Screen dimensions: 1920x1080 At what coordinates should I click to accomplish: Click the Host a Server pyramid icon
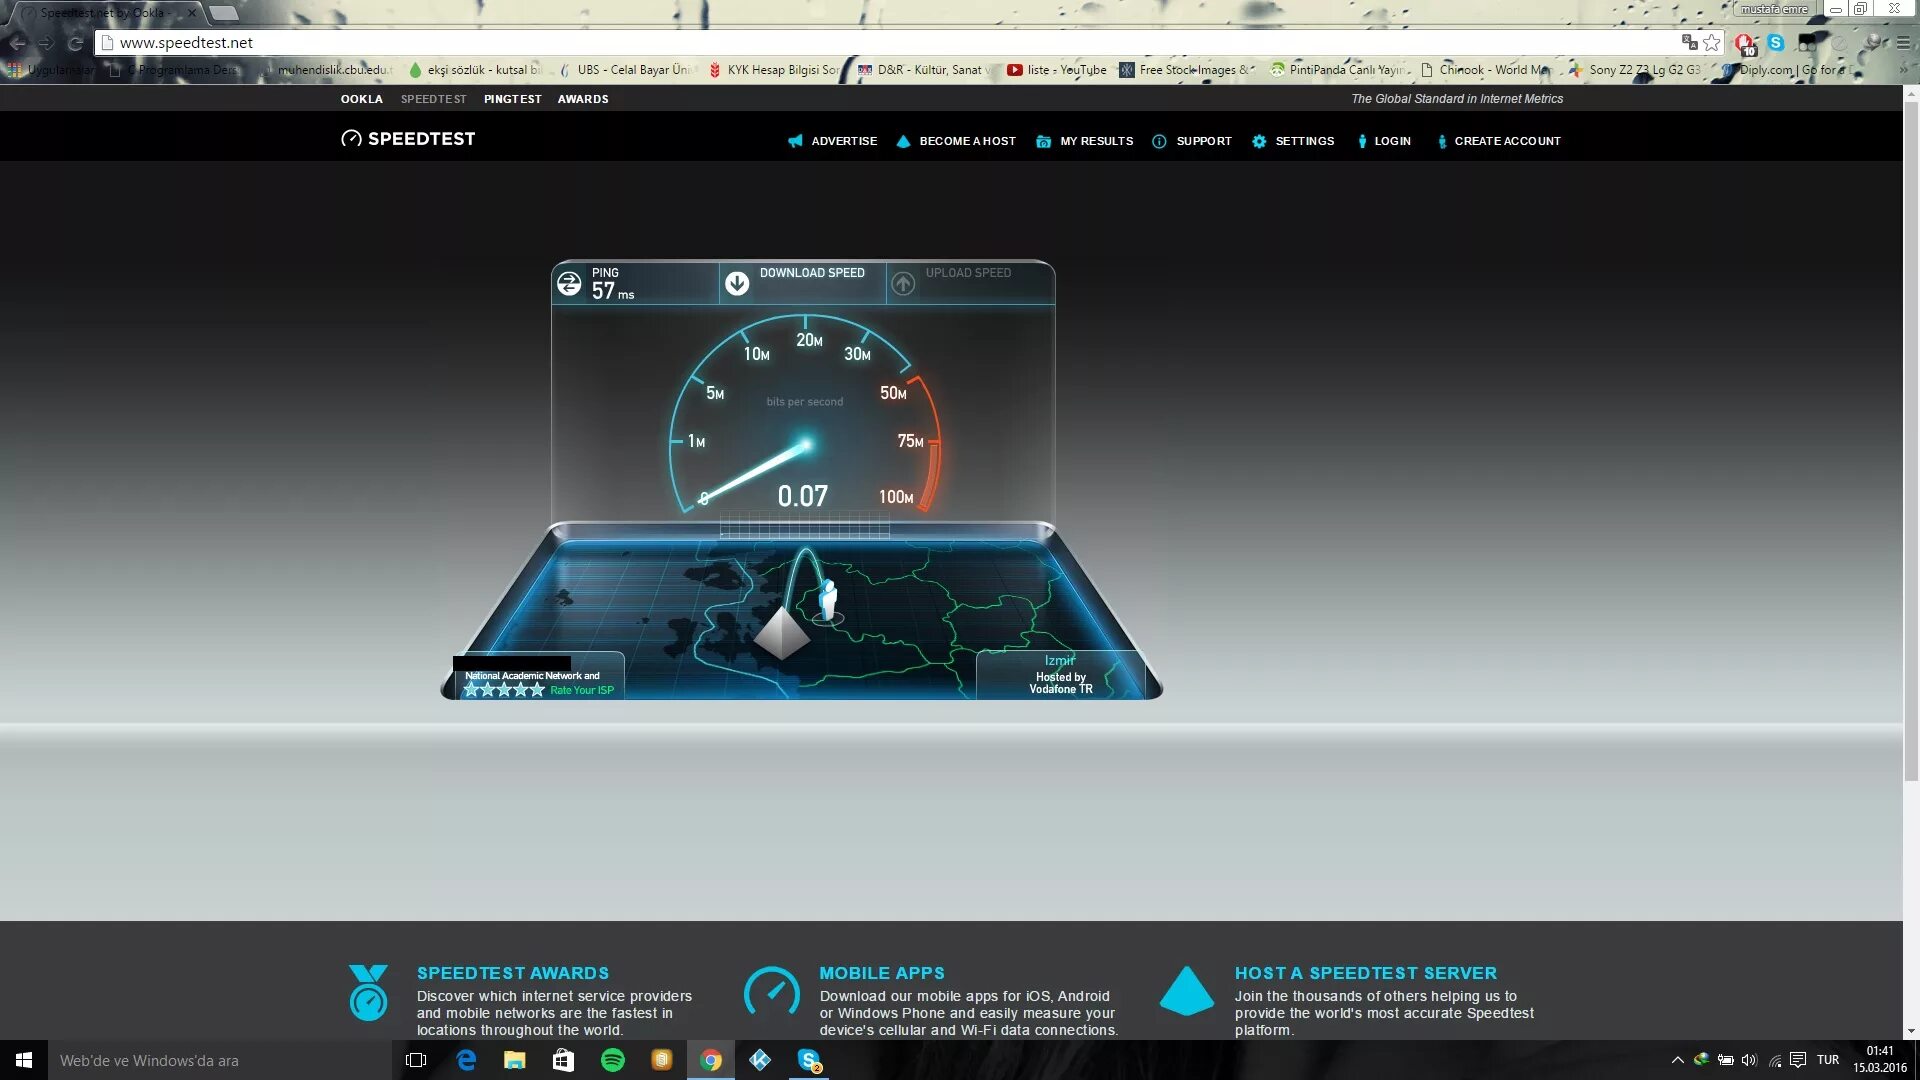1187,991
